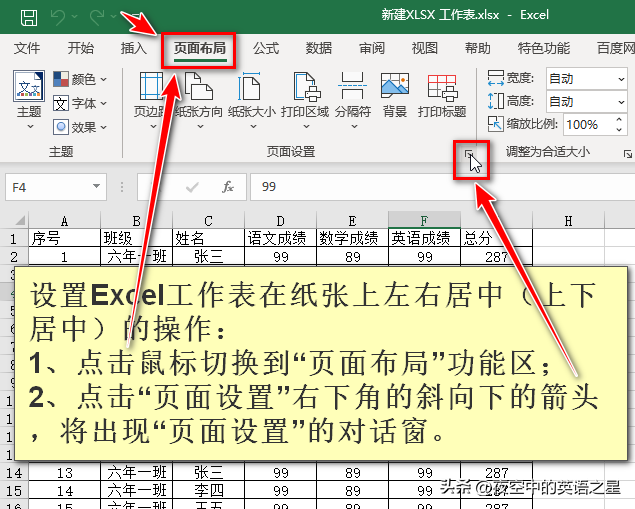Click the Save icon in title bar

tap(29, 17)
